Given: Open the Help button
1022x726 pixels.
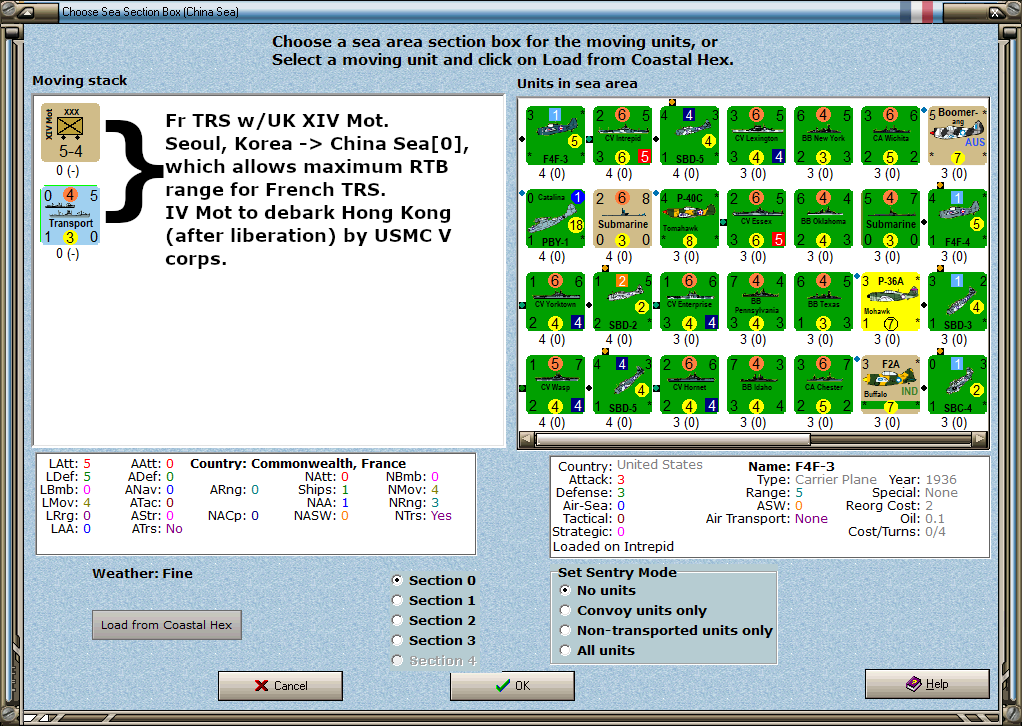Looking at the screenshot, I should click(927, 684).
